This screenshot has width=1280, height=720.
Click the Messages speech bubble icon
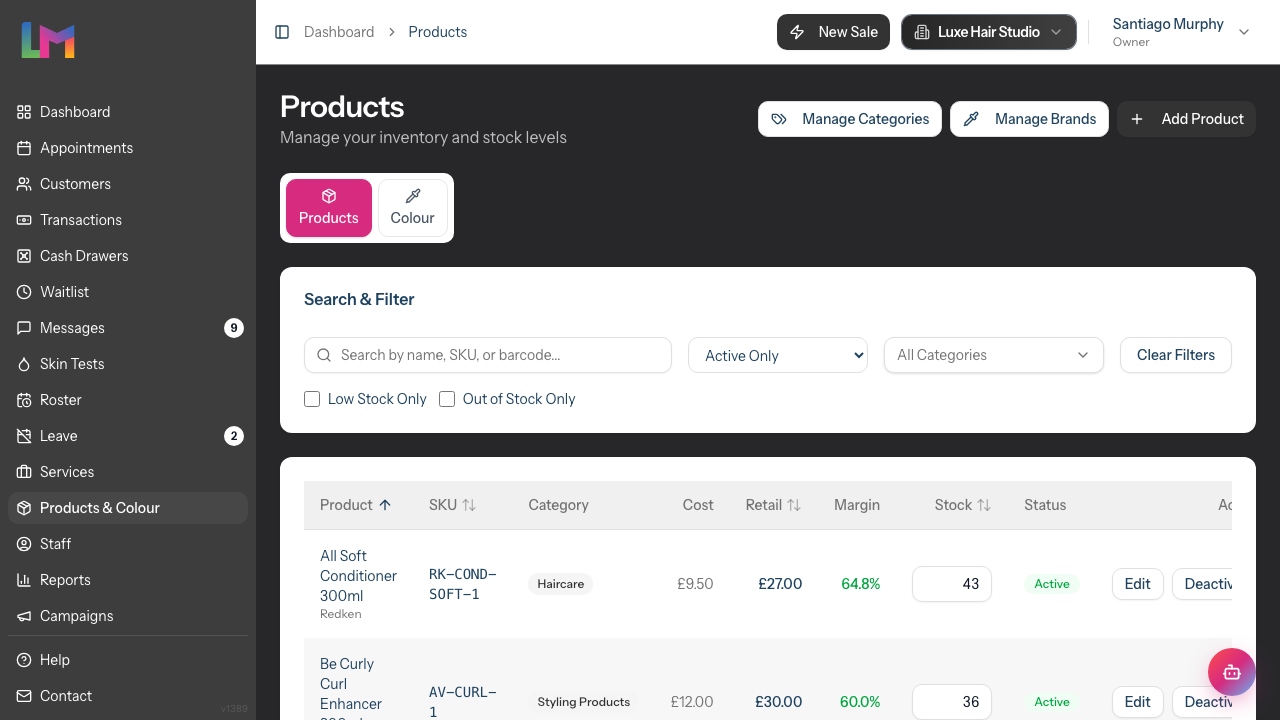(24, 328)
